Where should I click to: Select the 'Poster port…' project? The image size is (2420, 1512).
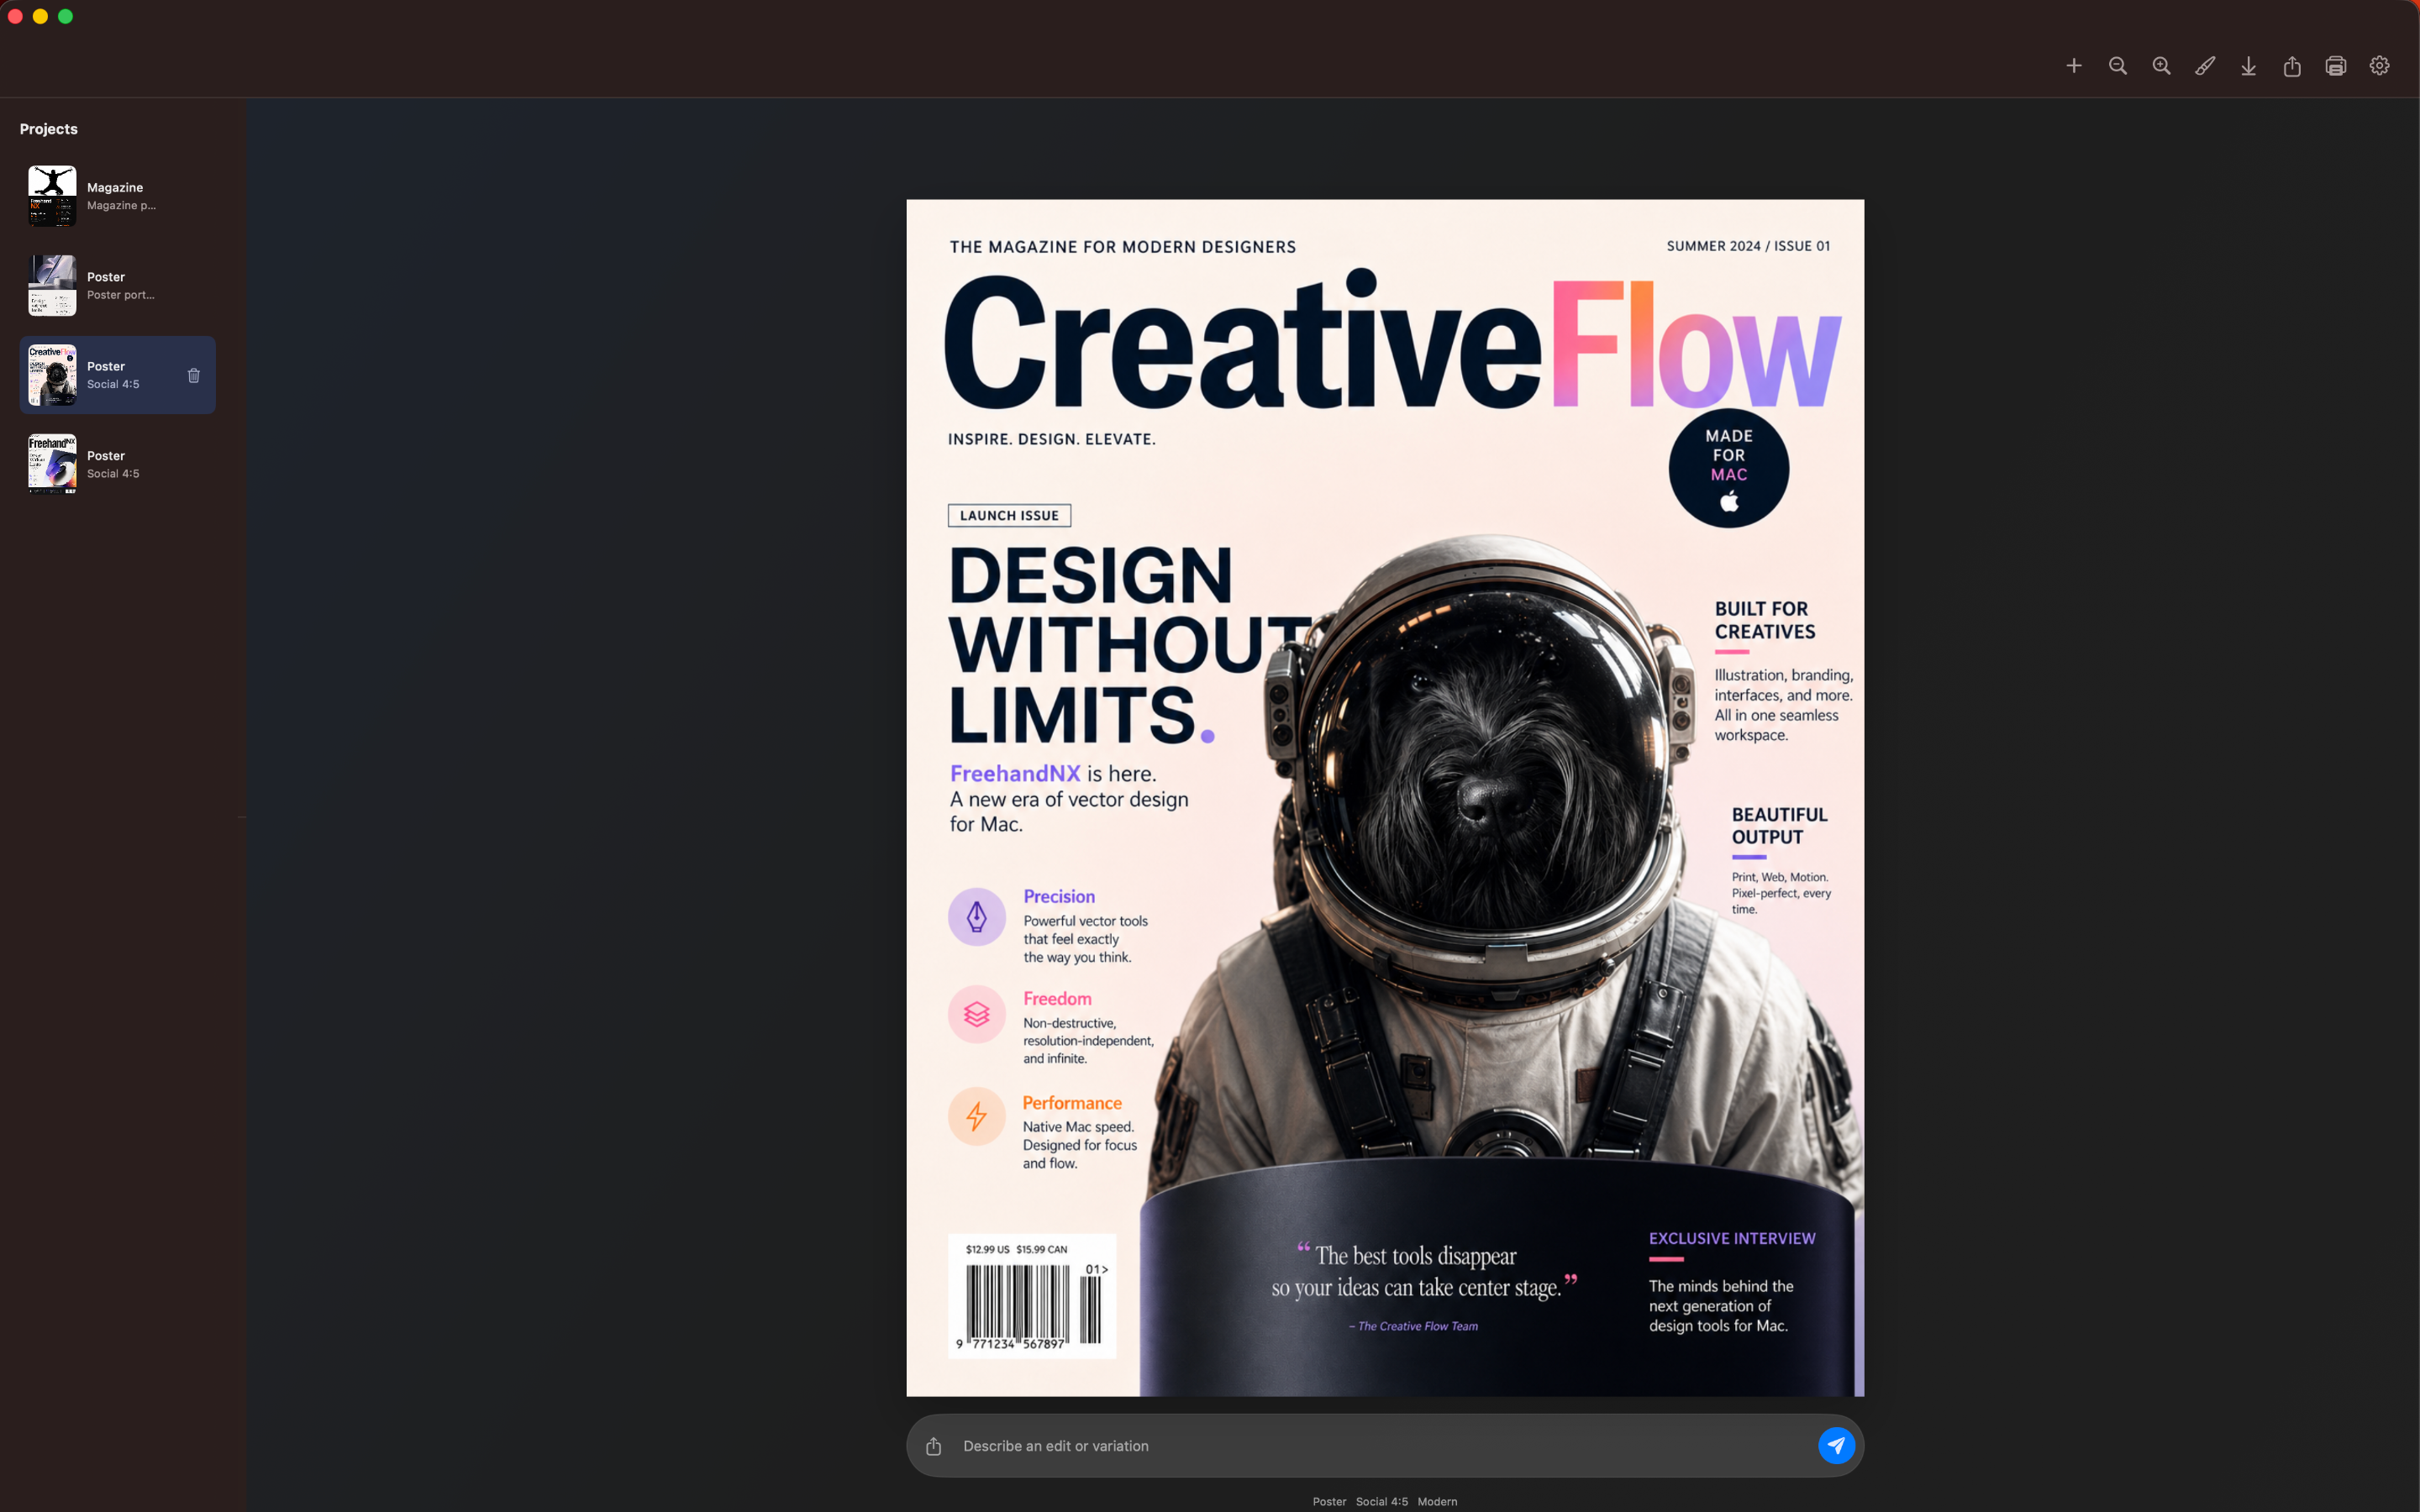tap(118, 285)
